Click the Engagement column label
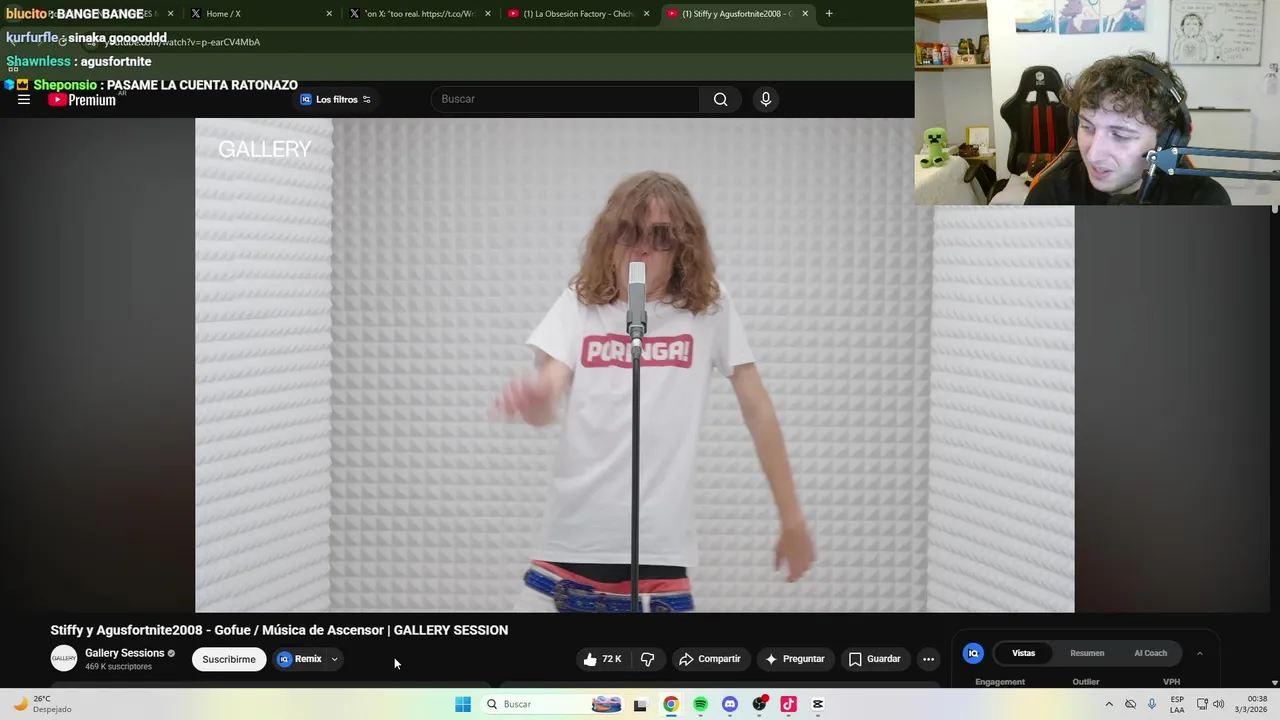This screenshot has height=720, width=1280. coord(1000,682)
